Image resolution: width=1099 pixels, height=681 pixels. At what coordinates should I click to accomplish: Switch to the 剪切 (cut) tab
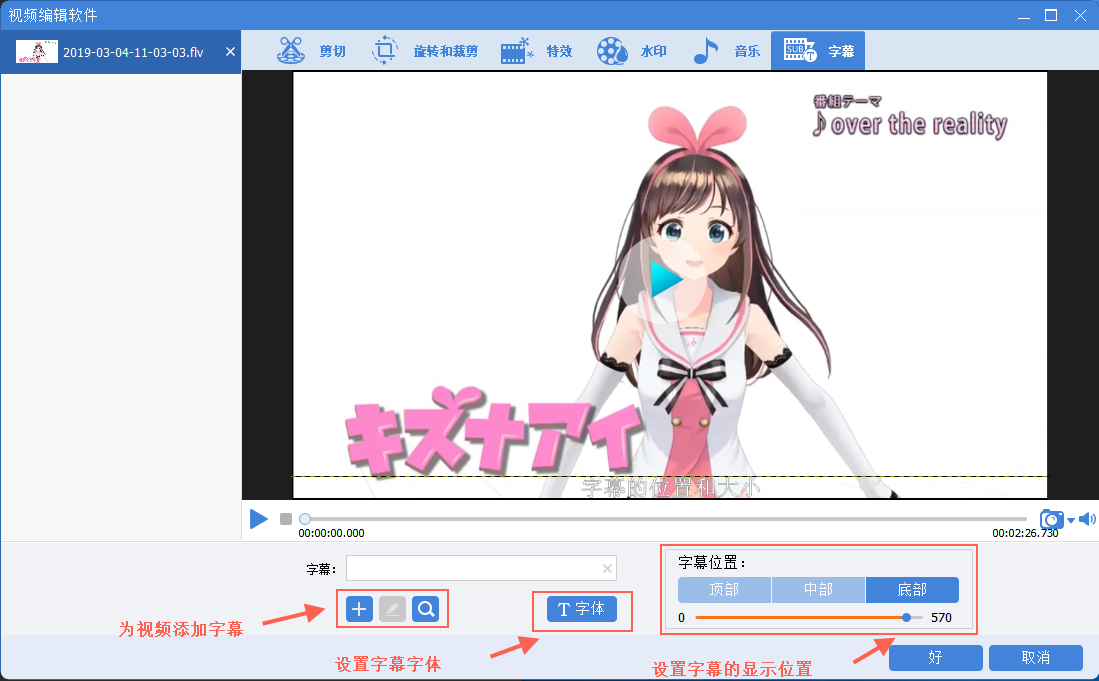312,51
